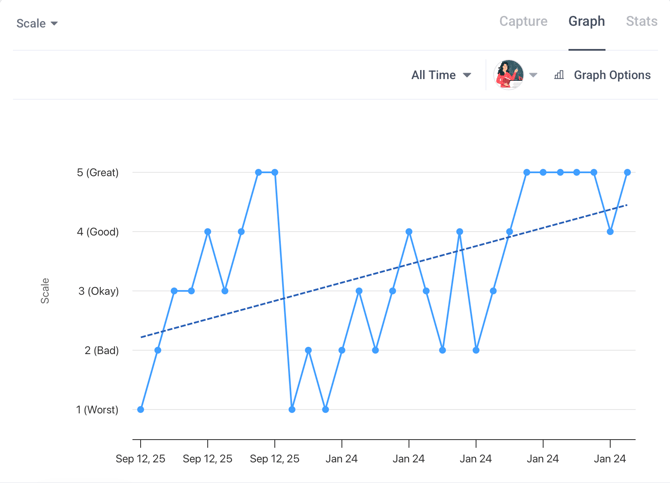The height and width of the screenshot is (483, 670).
Task: Select the Graph tab
Action: (x=586, y=21)
